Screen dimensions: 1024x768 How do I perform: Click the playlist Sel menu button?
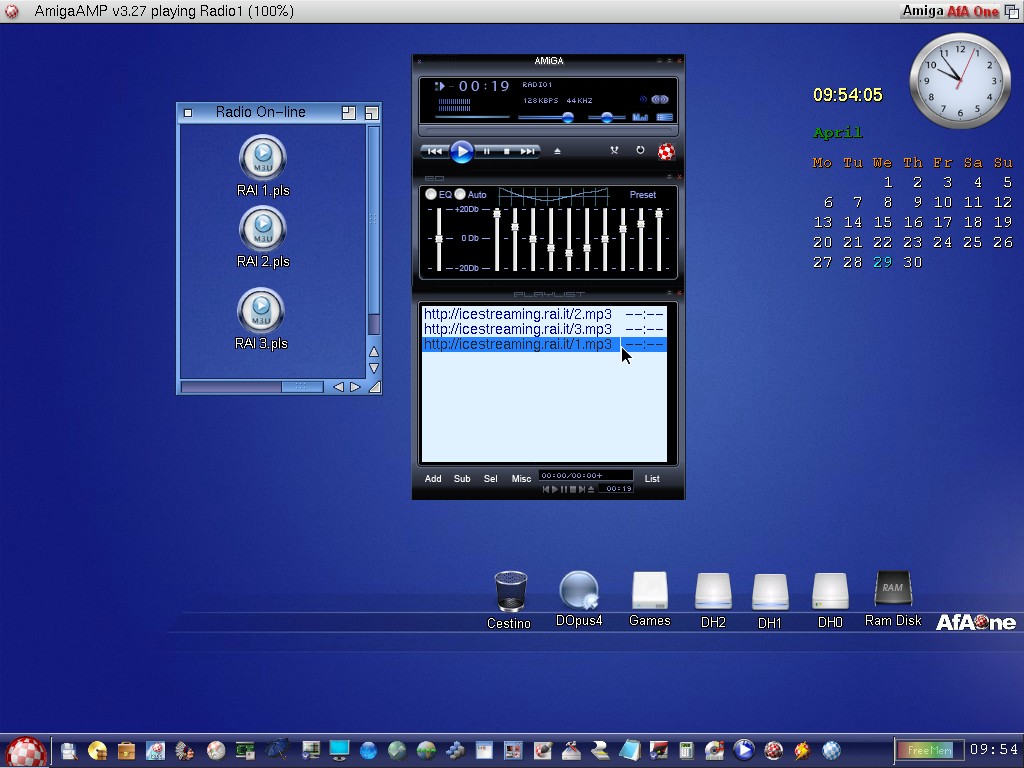click(x=491, y=479)
